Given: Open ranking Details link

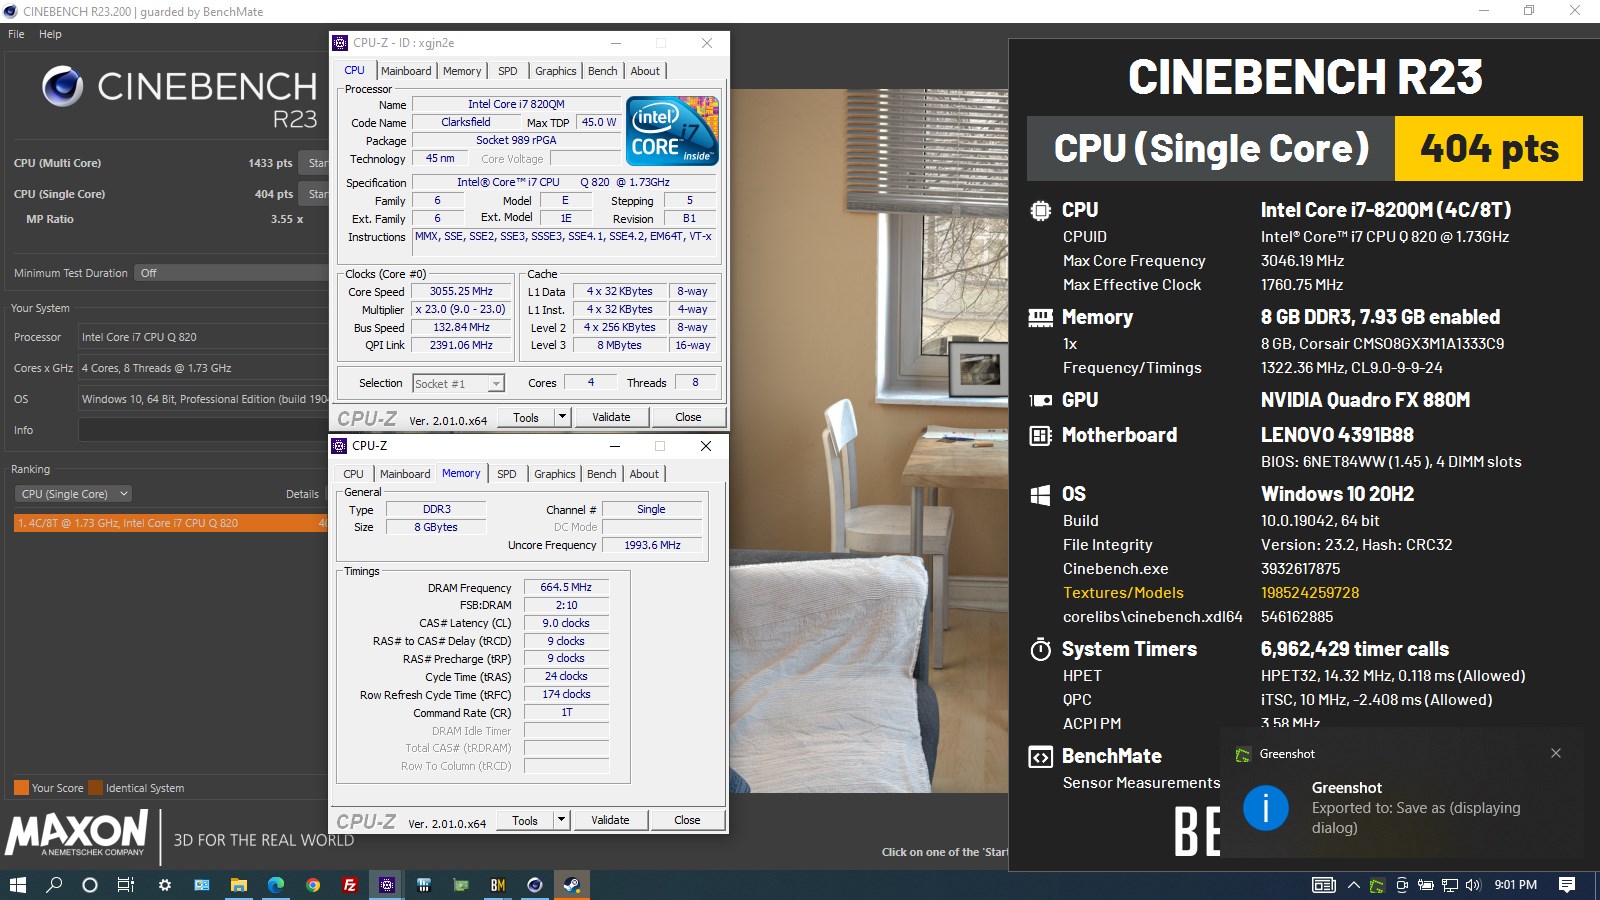Looking at the screenshot, I should [302, 494].
